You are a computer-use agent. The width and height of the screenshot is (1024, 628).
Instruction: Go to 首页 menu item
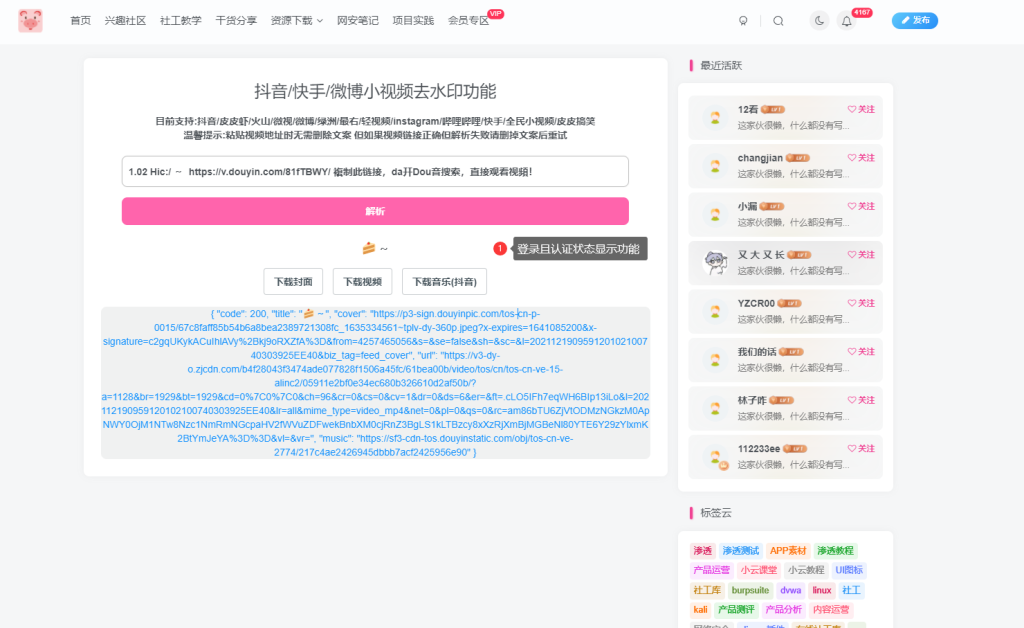[x=80, y=21]
